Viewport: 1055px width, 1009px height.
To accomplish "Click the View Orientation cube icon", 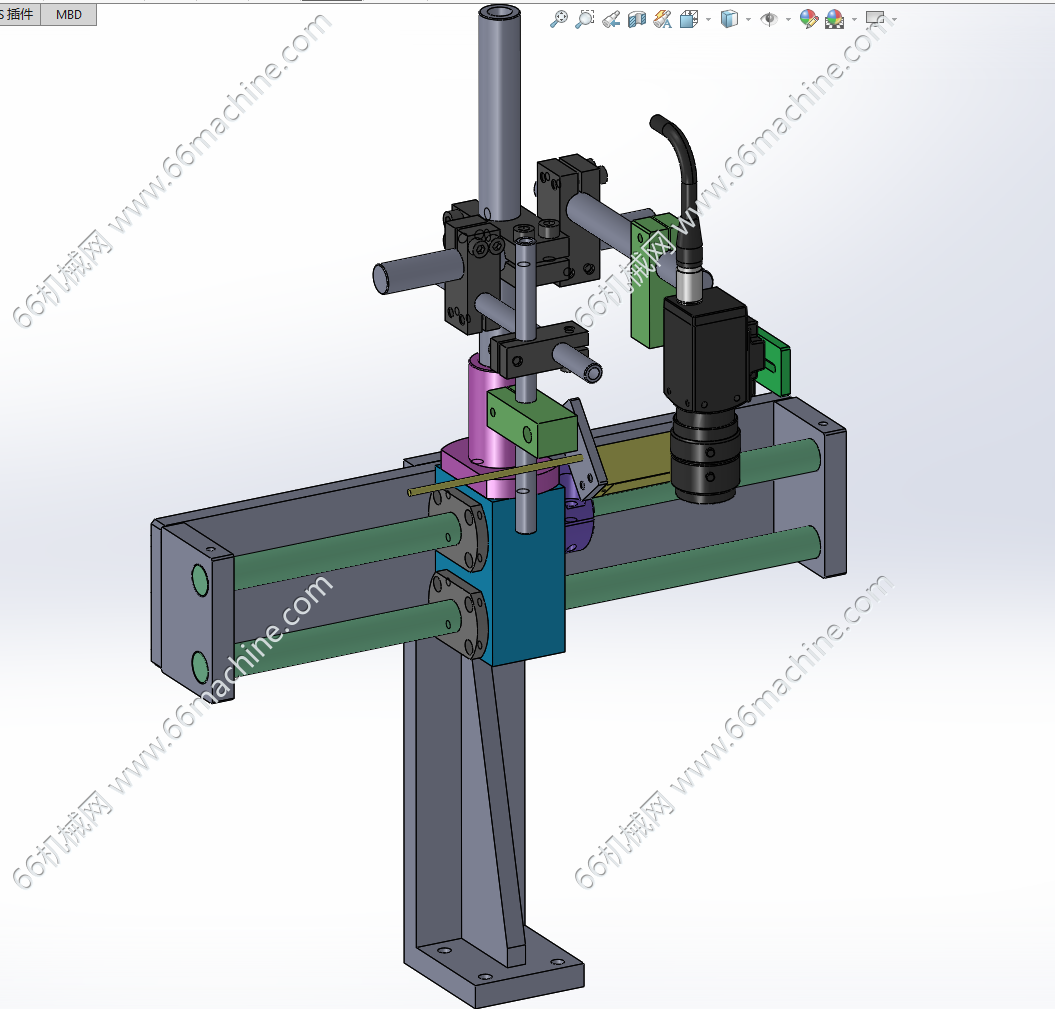I will pos(689,20).
